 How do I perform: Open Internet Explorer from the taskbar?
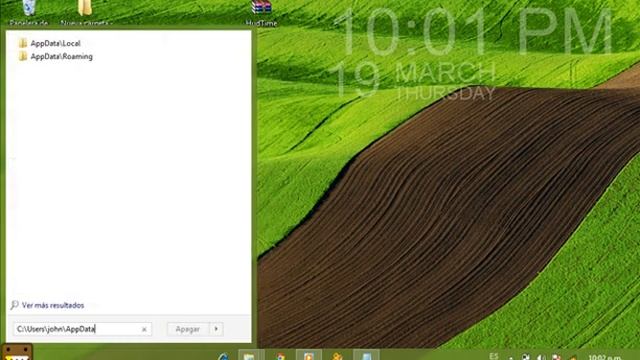tap(223, 356)
